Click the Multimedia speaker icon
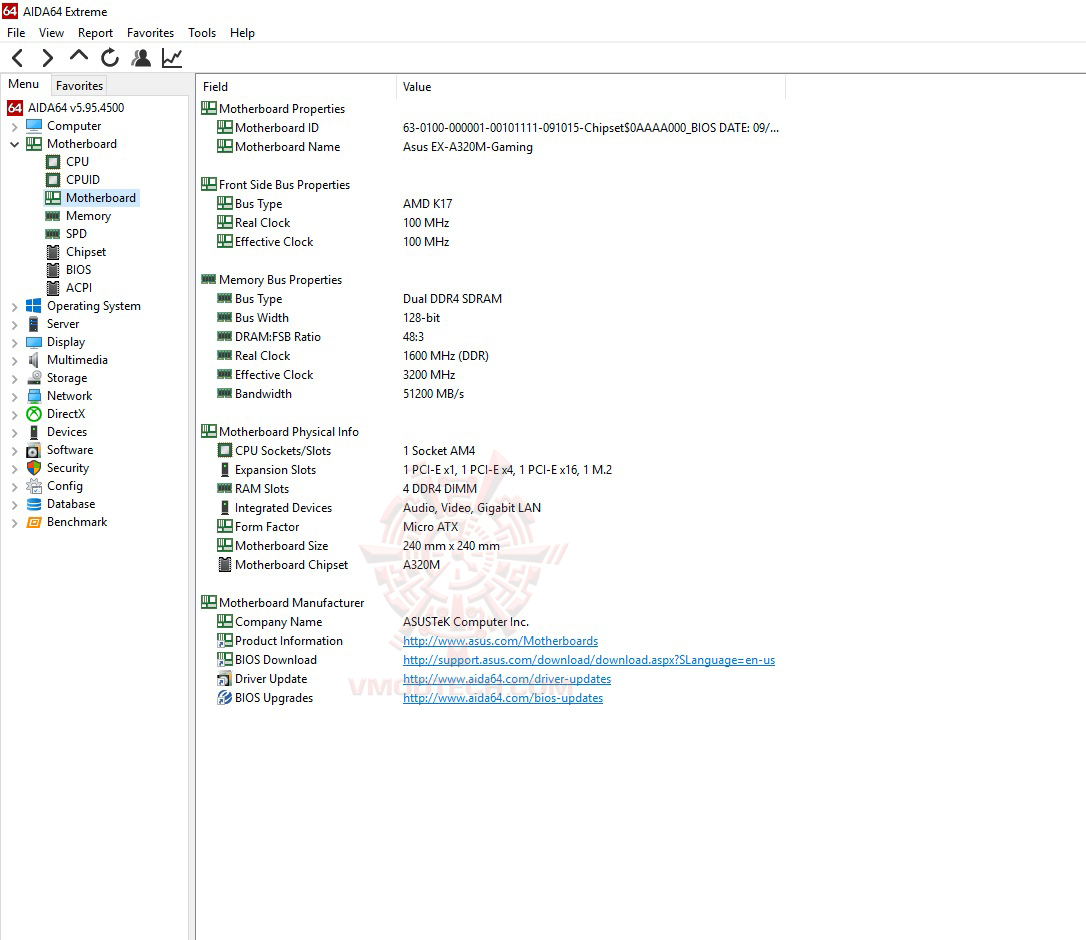Image resolution: width=1086 pixels, height=940 pixels. coord(34,360)
